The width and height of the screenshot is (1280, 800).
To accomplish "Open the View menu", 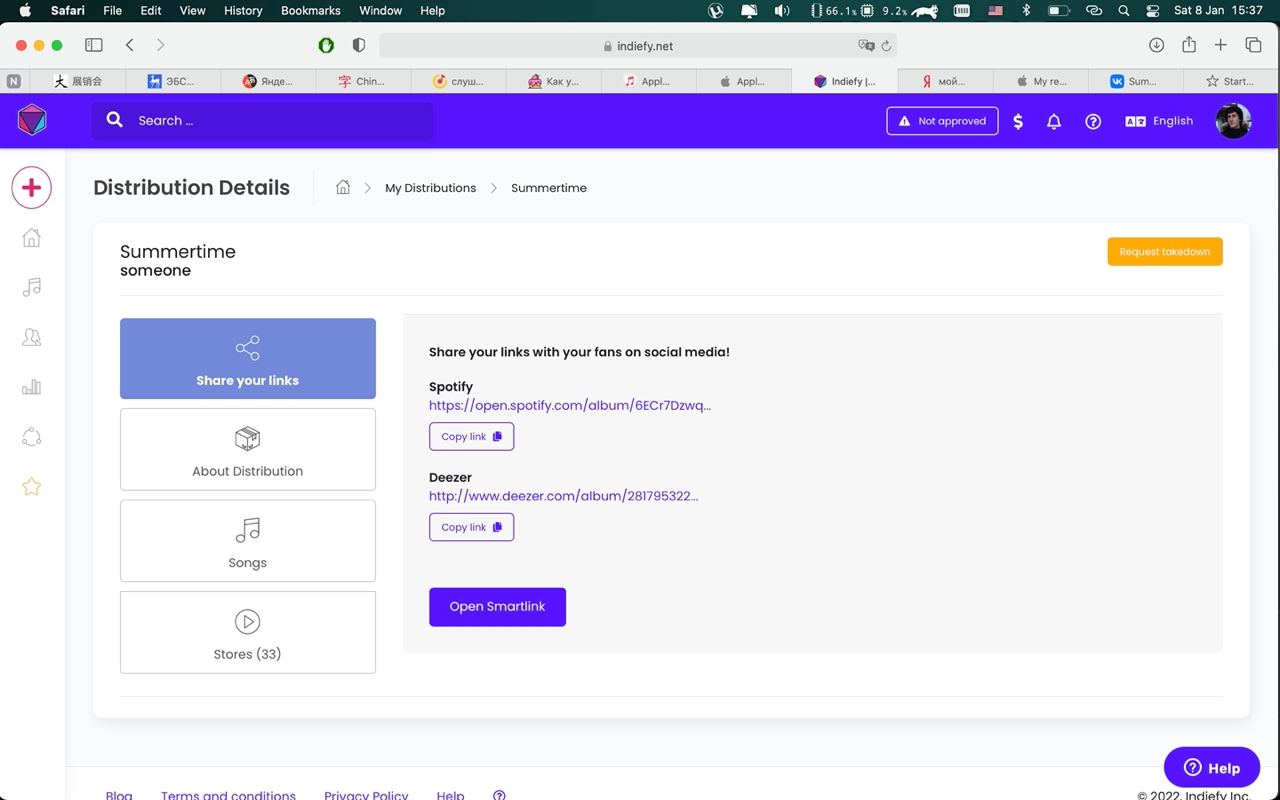I will 192,11.
